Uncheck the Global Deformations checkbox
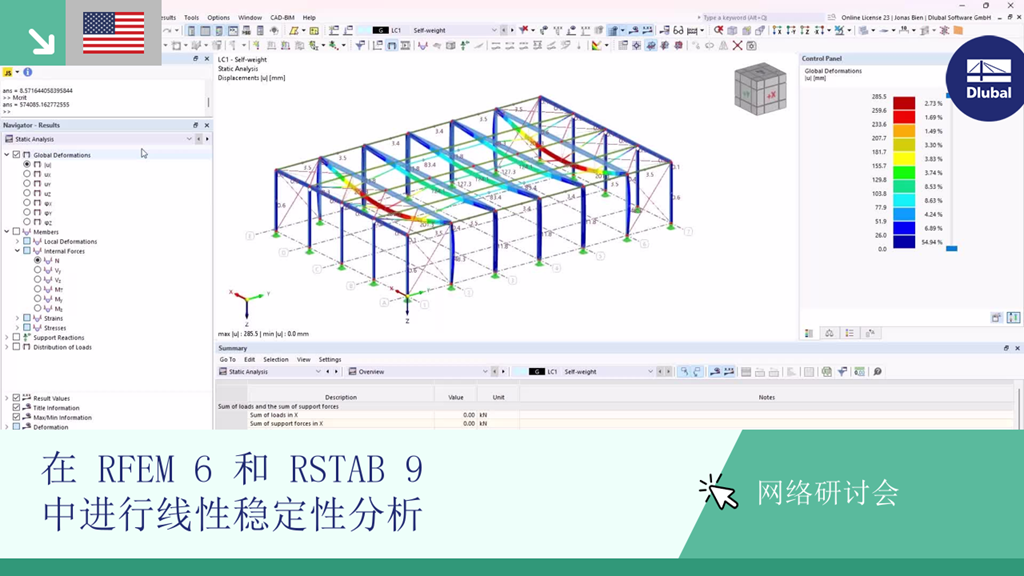The width and height of the screenshot is (1024, 576). coord(16,155)
